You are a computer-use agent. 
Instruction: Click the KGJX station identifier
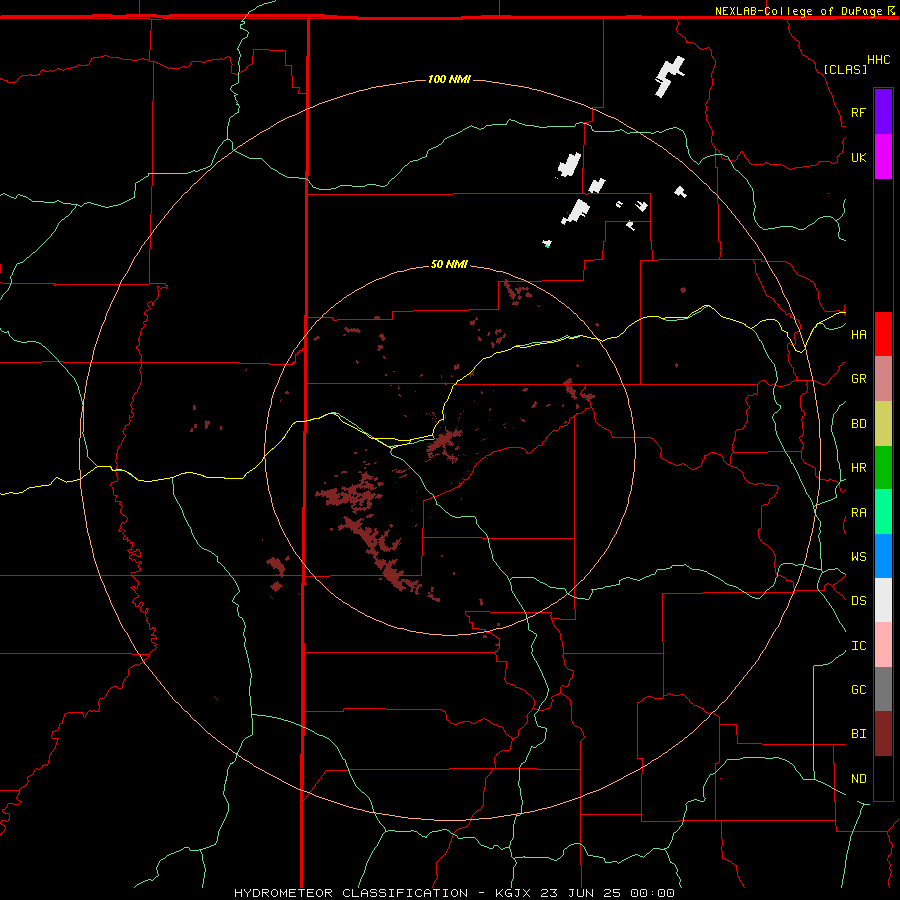click(x=513, y=893)
